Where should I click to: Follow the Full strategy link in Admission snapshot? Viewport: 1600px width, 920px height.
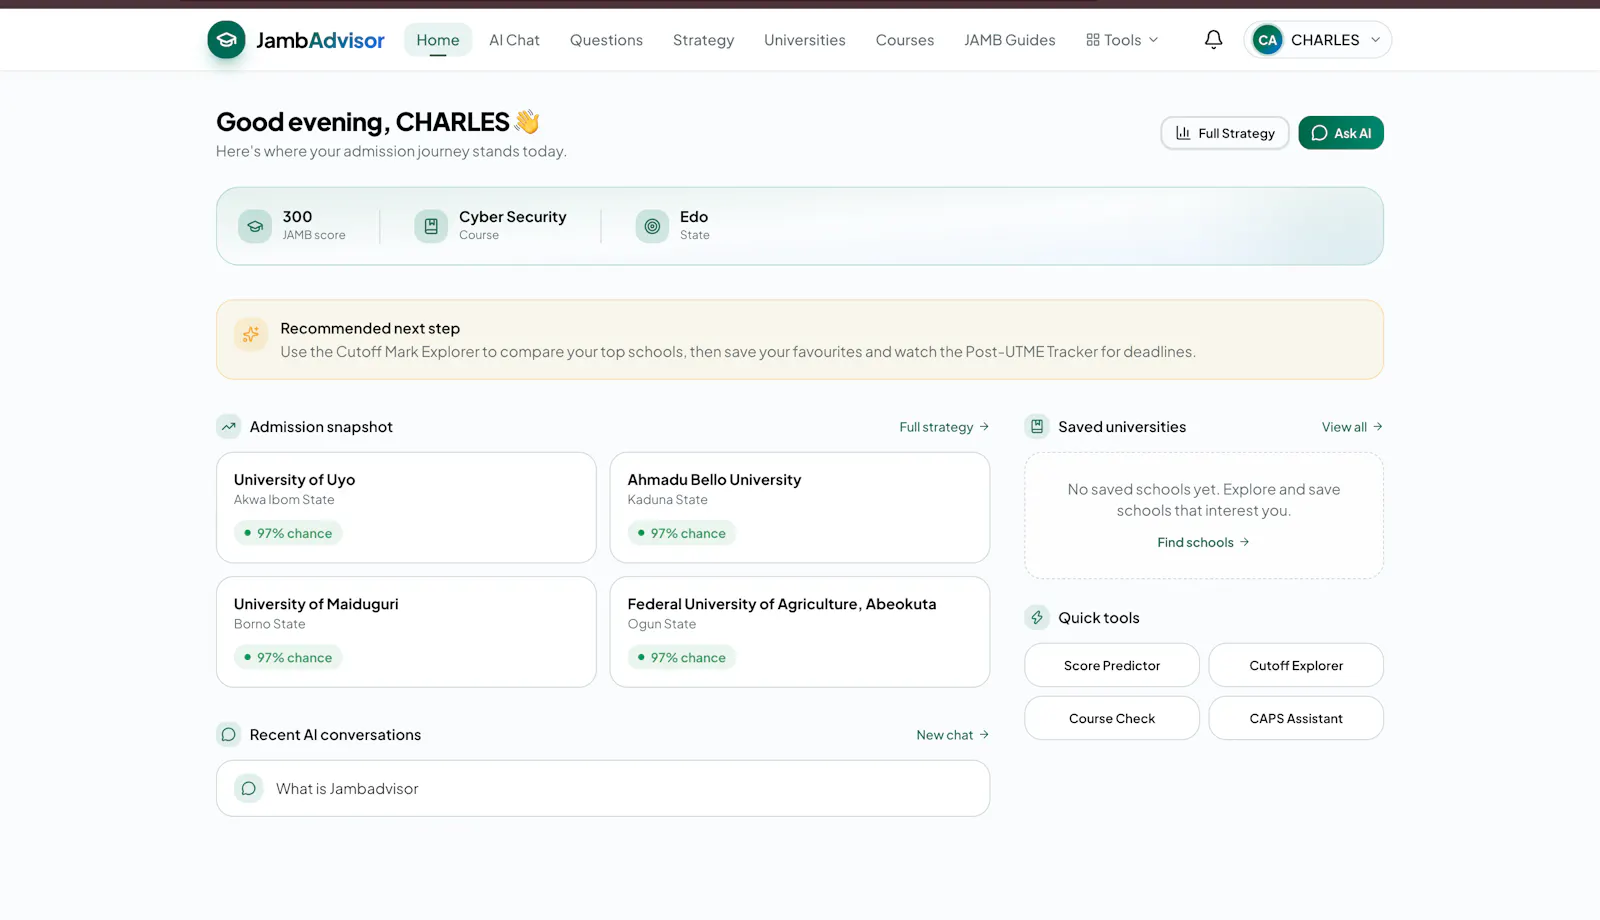(x=944, y=427)
